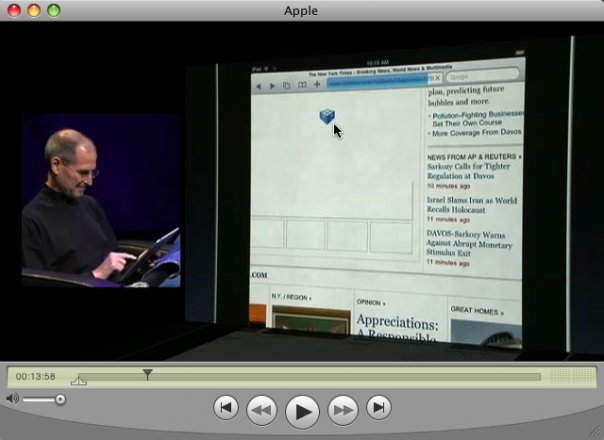Click the blue plugin cube icon
This screenshot has width=604, height=440.
tap(327, 116)
